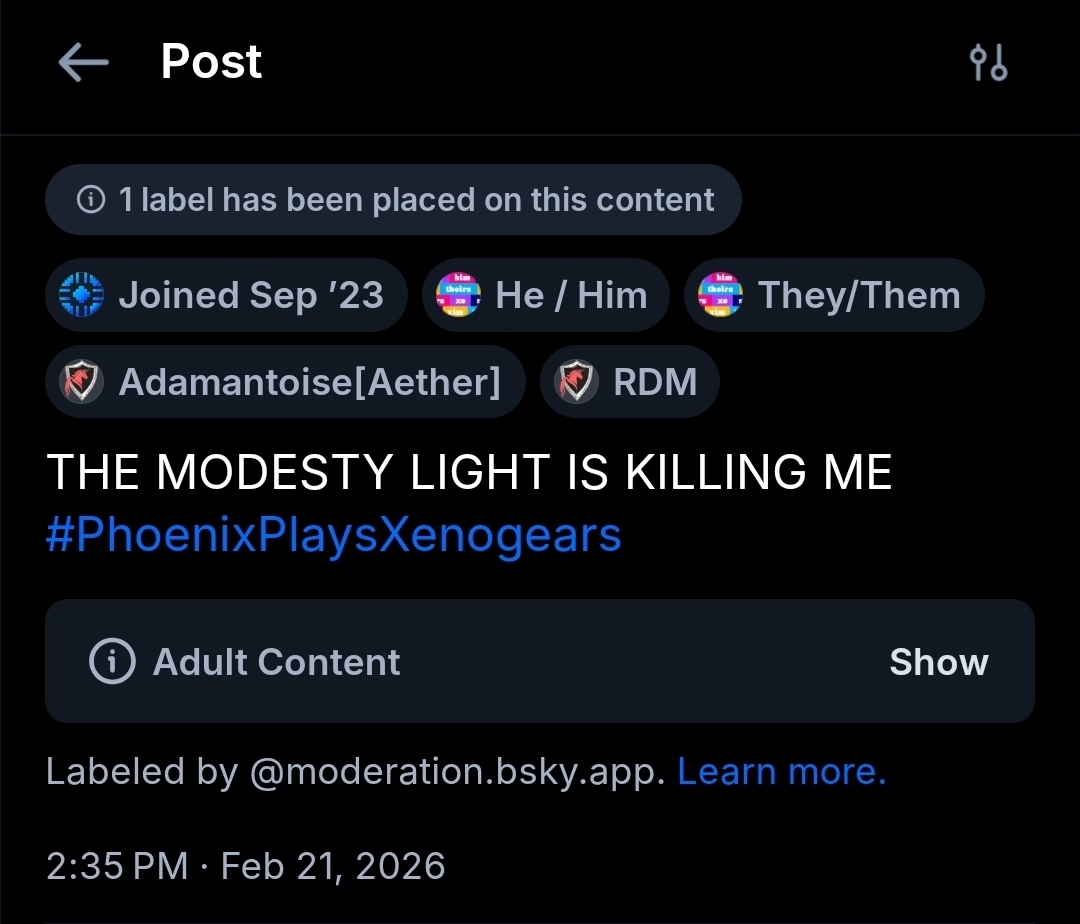Select the Adamantoise[Aether] label text

click(x=309, y=382)
